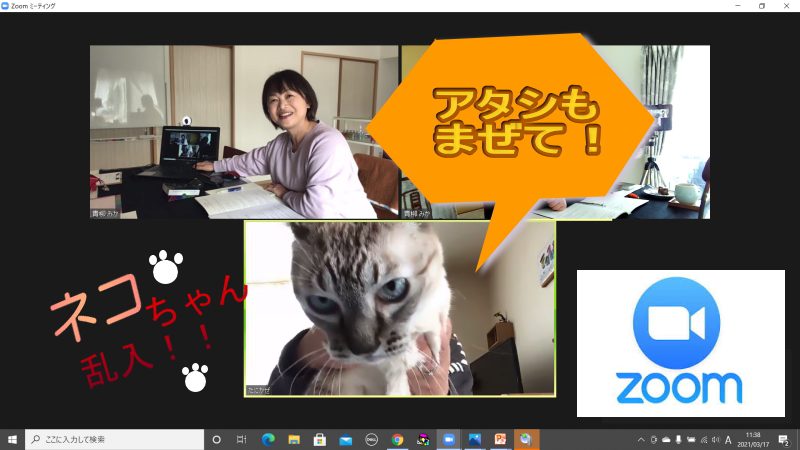Screen dimensions: 800x450
Task: Open the notification center icon
Action: (784, 439)
